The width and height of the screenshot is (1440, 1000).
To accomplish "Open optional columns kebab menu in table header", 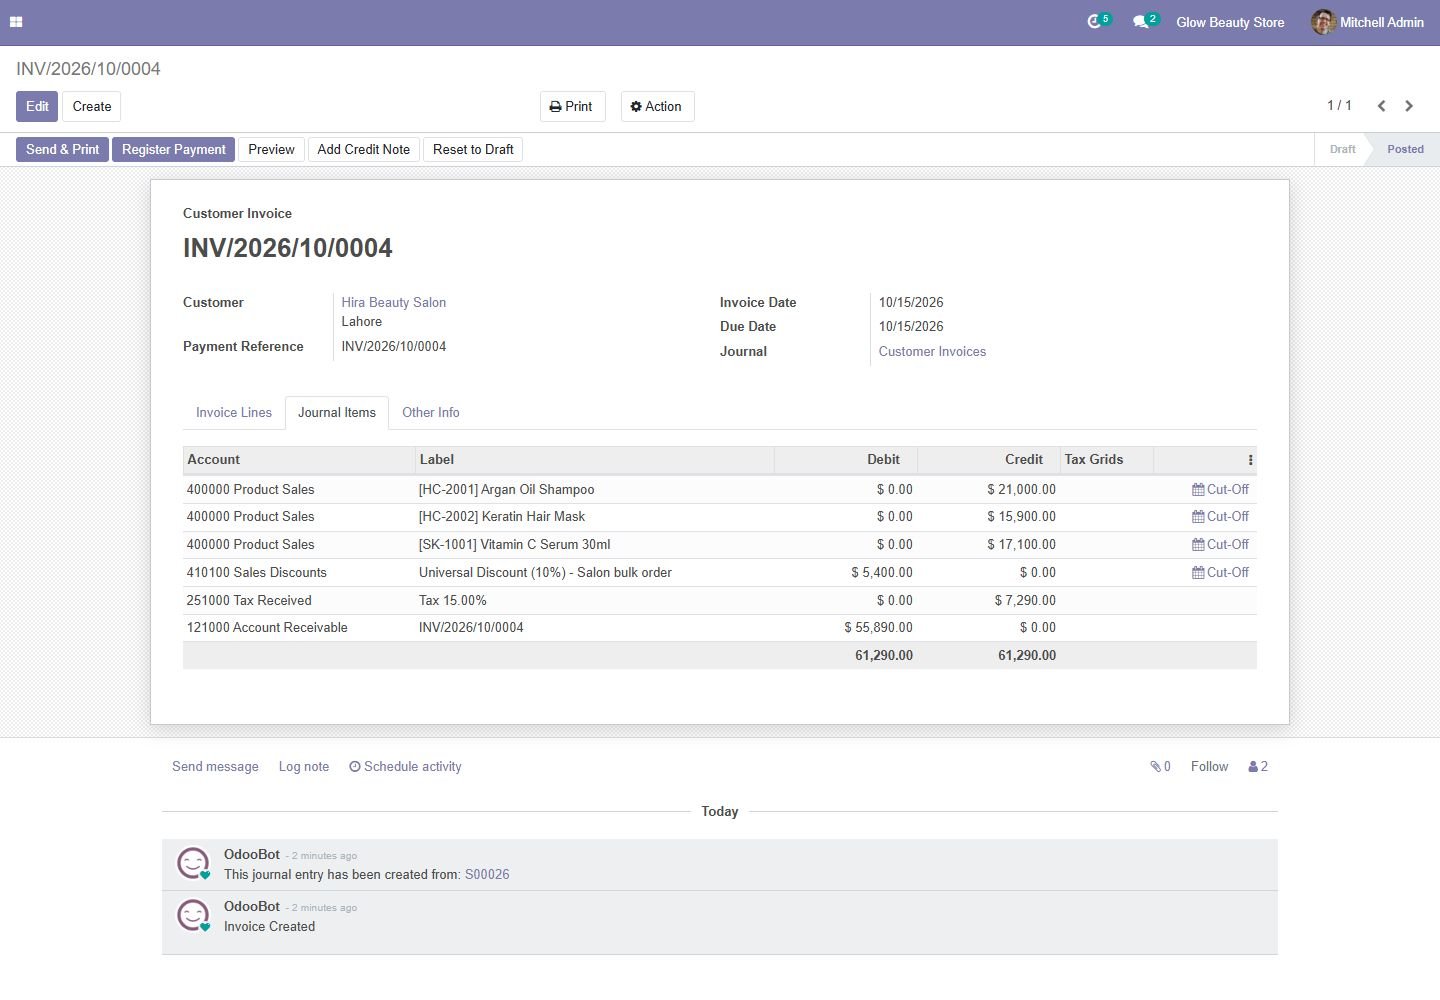I will pyautogui.click(x=1250, y=460).
